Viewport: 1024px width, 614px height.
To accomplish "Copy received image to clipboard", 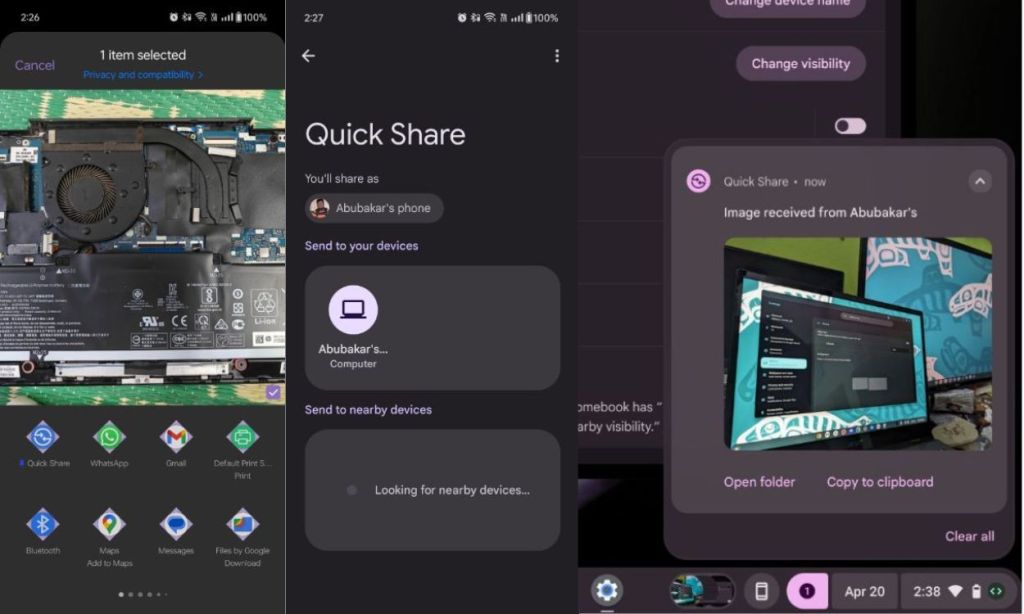I will [x=880, y=482].
